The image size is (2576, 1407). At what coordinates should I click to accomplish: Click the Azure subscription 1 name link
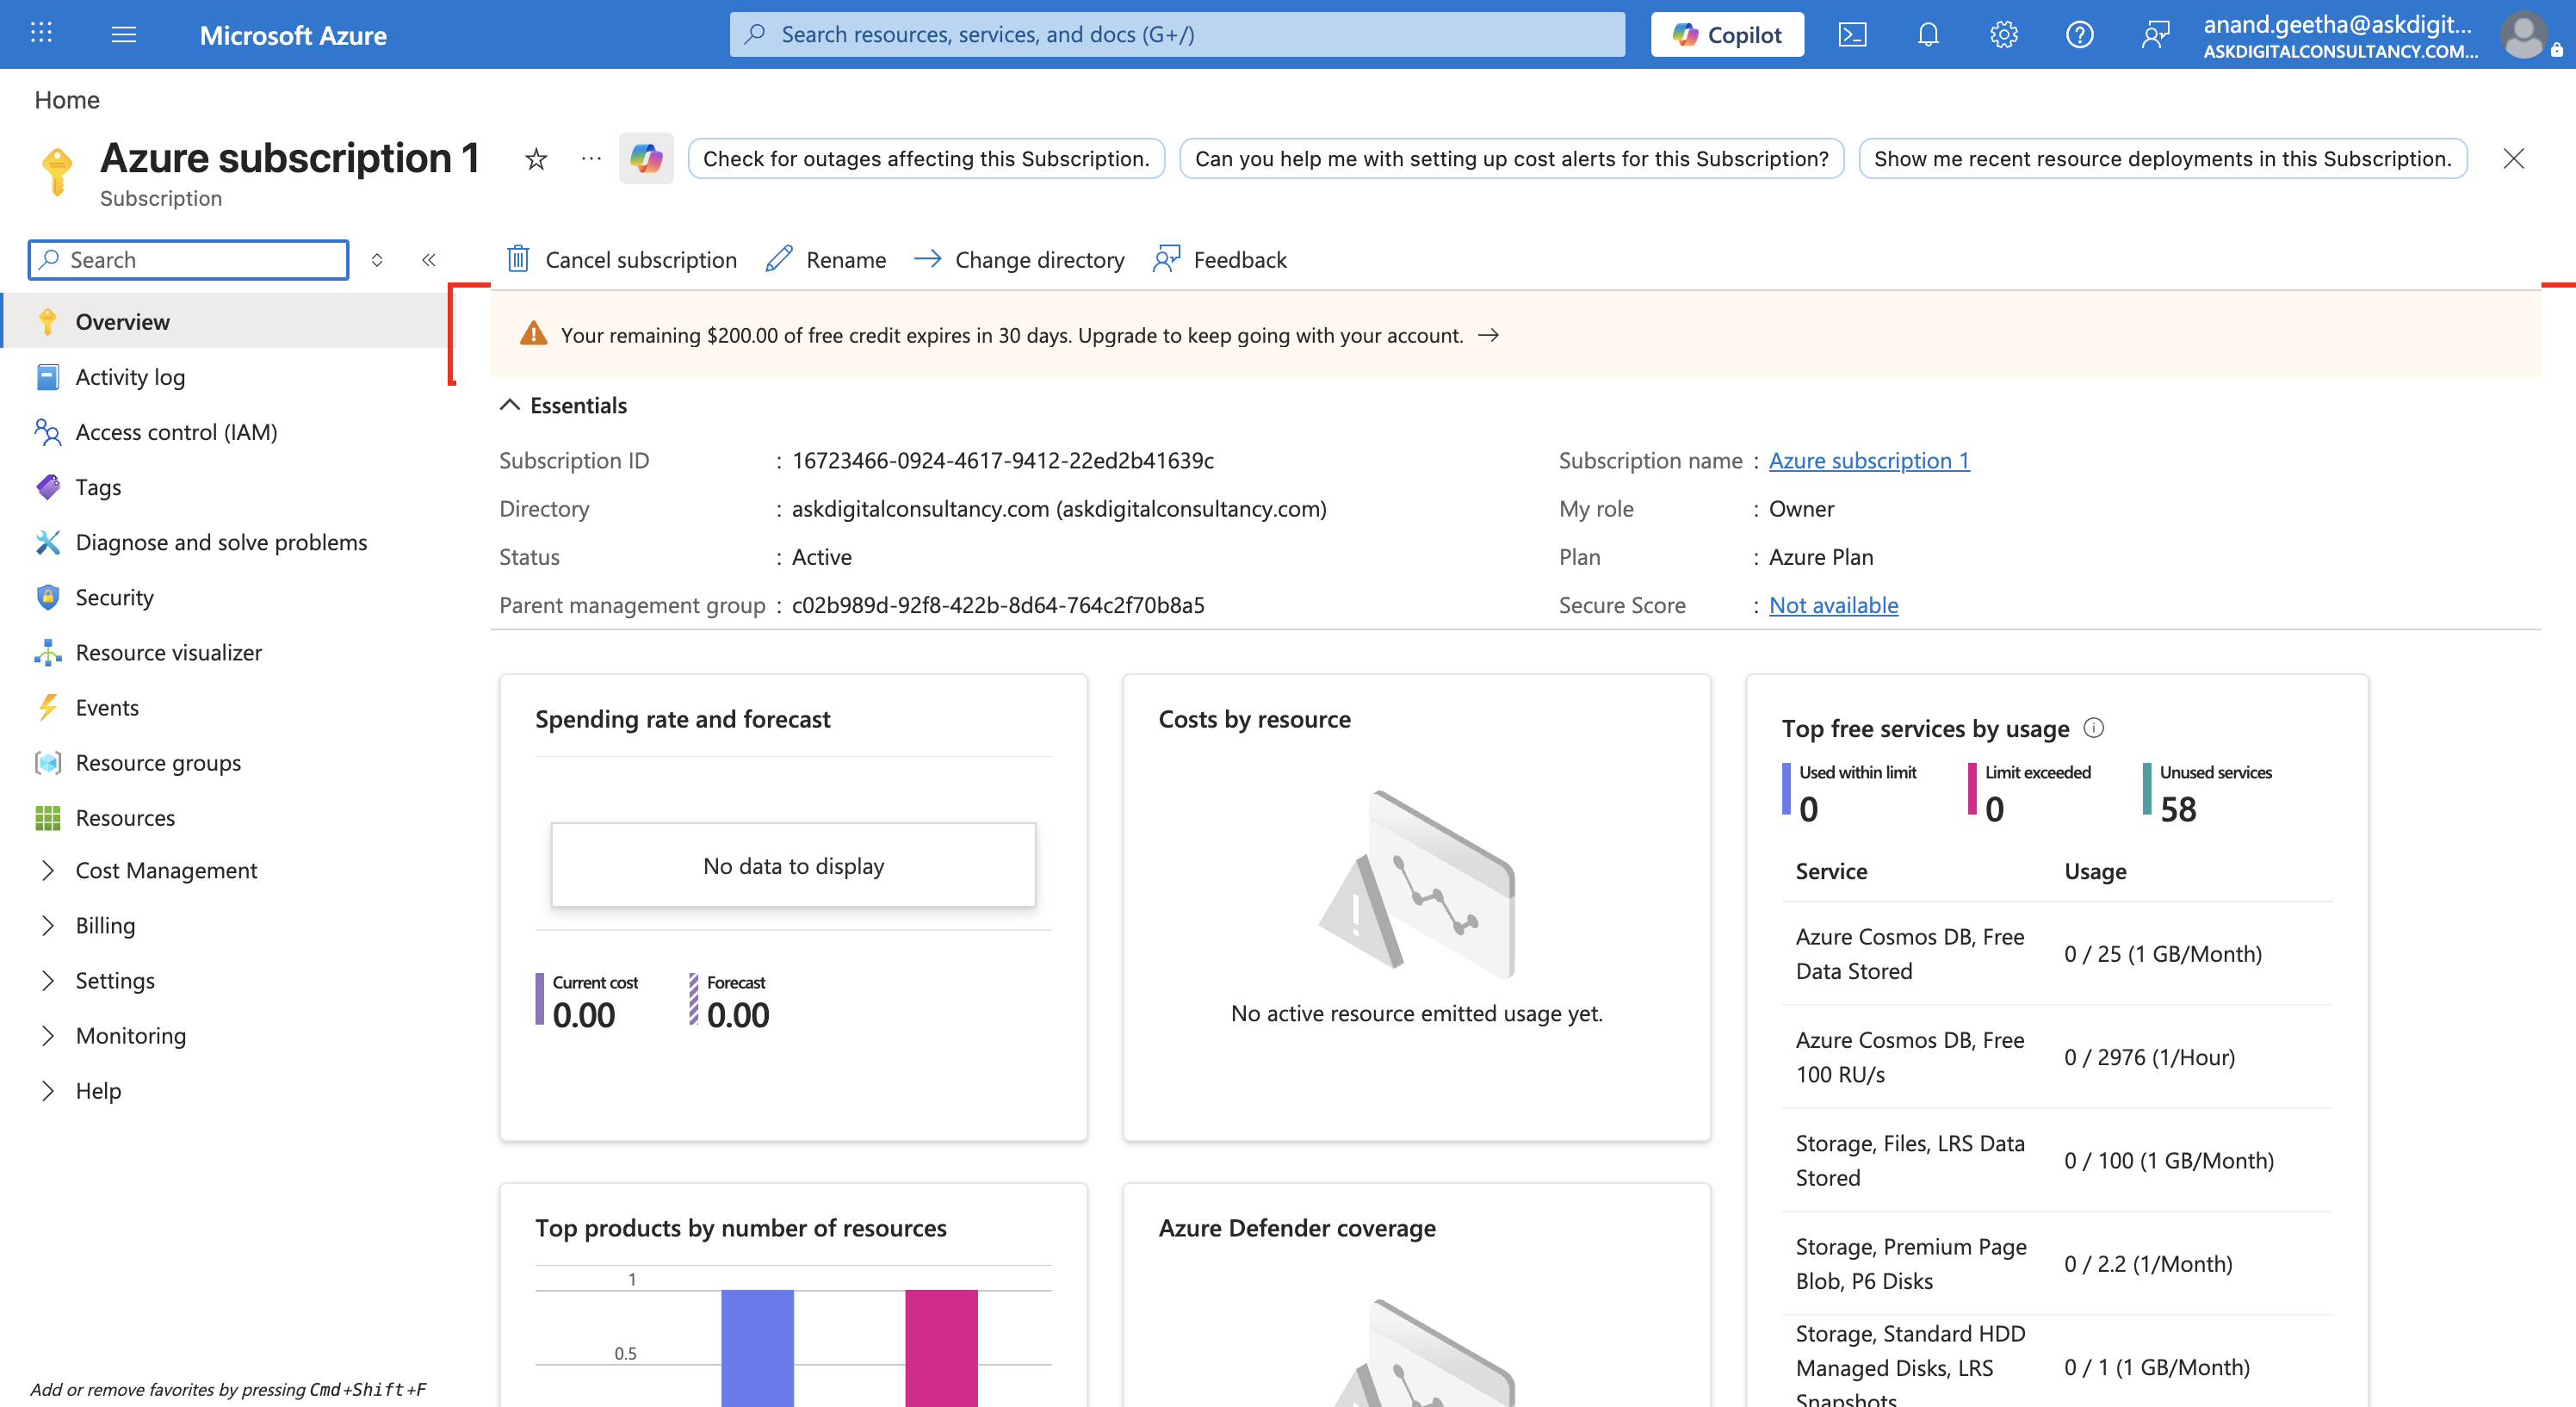pyautogui.click(x=1869, y=460)
